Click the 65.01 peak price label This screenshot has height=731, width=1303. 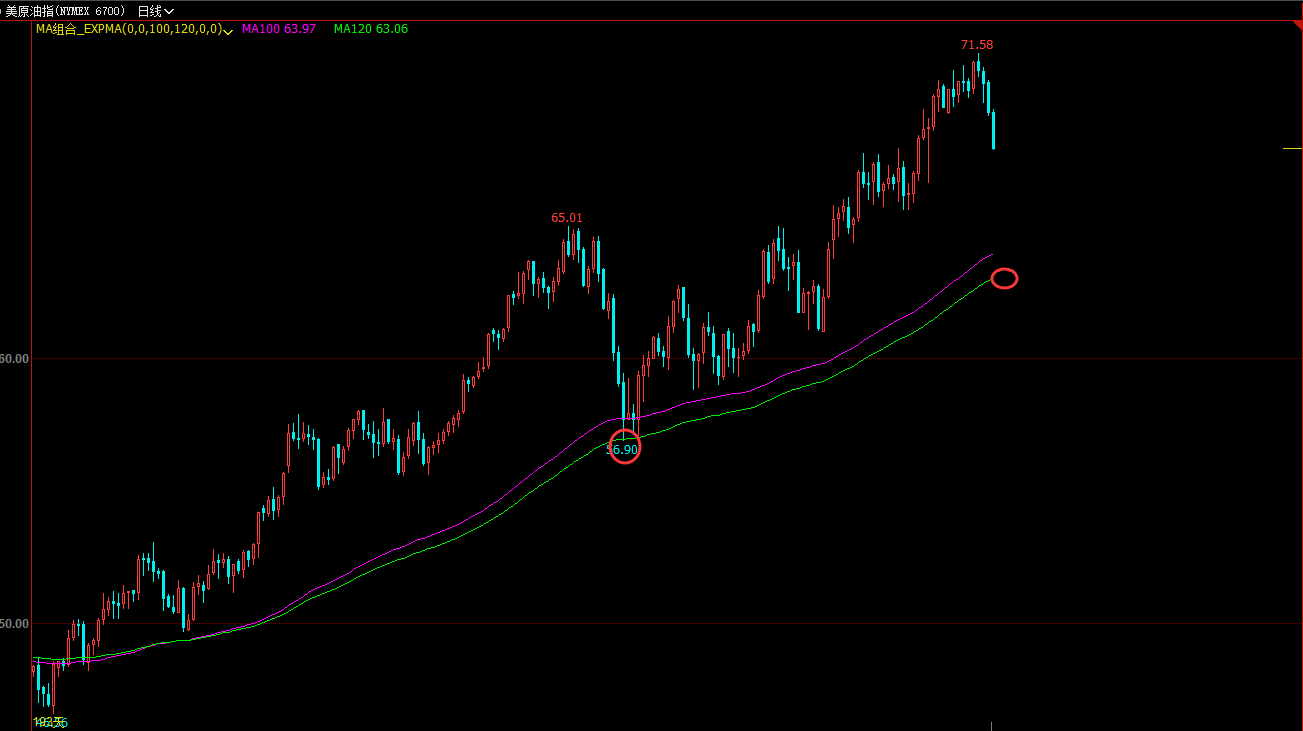coord(566,217)
